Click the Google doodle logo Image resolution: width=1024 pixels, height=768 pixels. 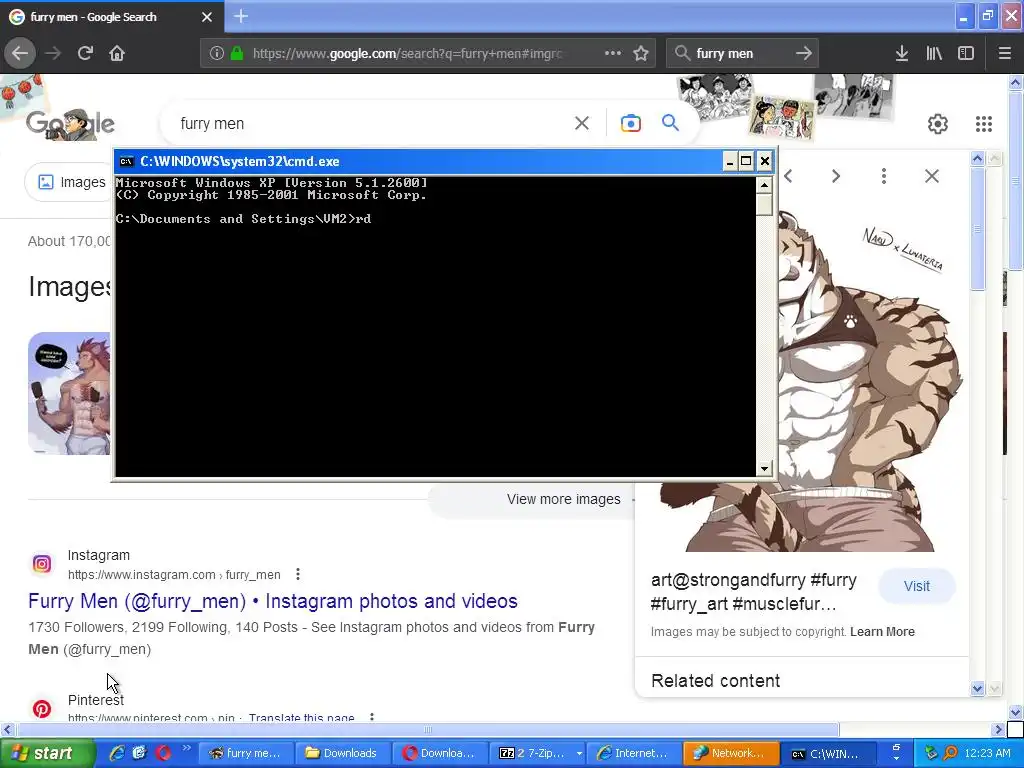click(71, 123)
